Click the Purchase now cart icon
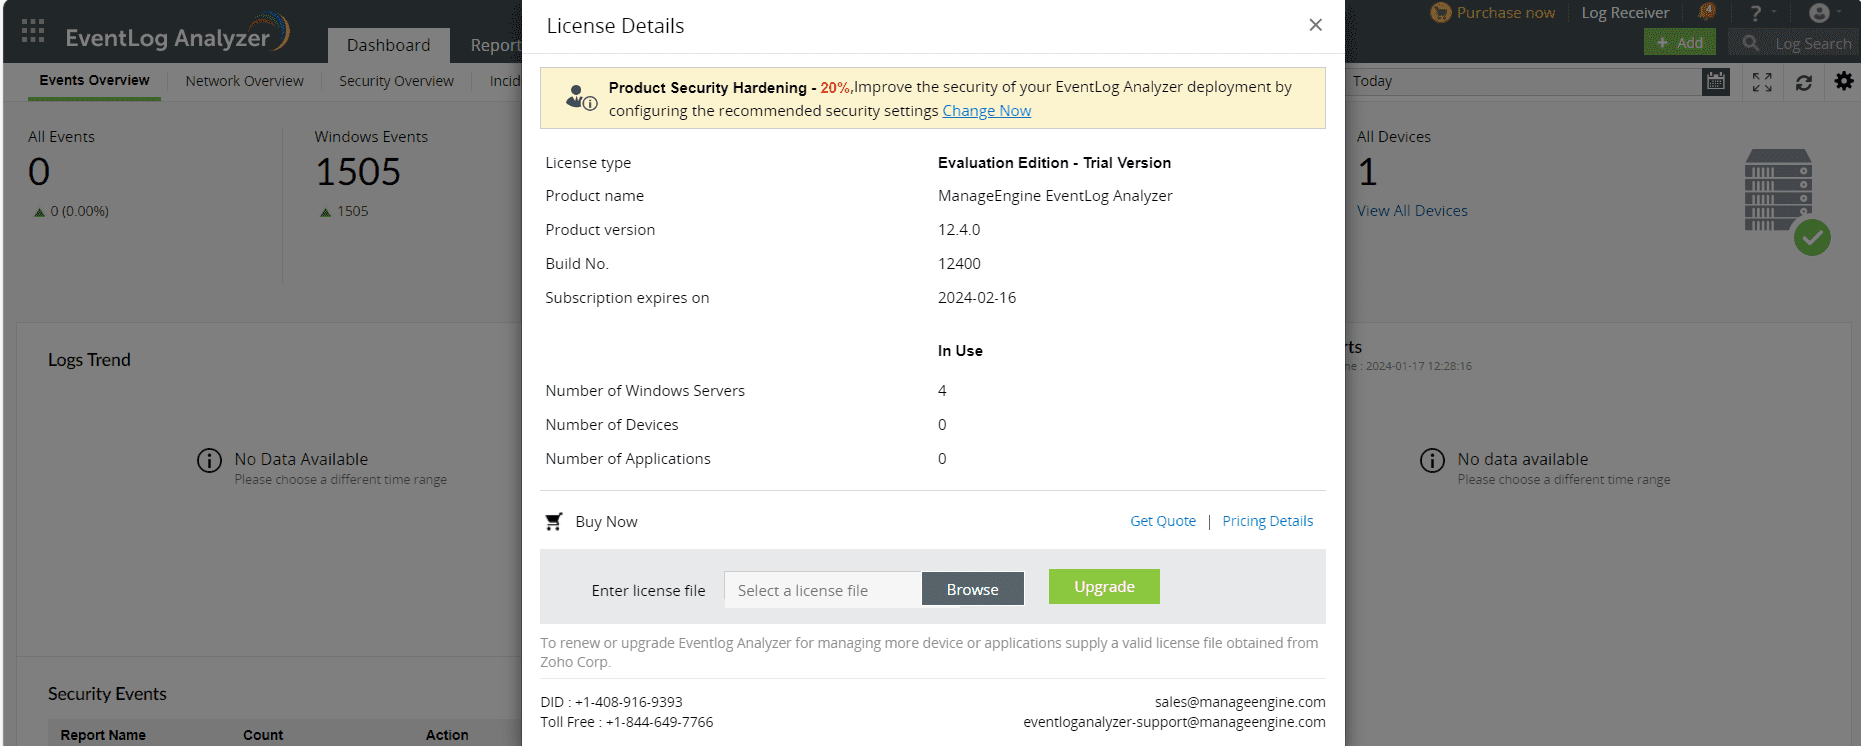Screen dimensions: 1861x746 tap(1441, 13)
